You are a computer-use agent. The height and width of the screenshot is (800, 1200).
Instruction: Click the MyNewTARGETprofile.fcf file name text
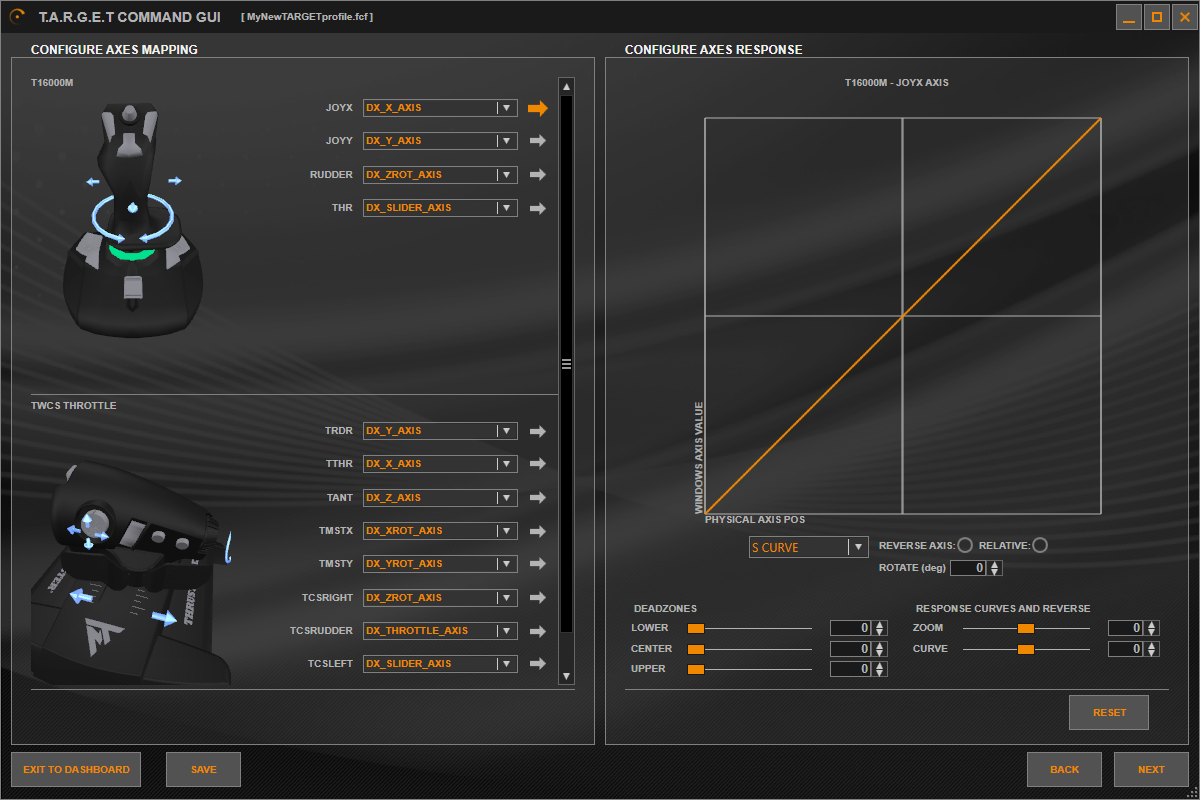308,17
